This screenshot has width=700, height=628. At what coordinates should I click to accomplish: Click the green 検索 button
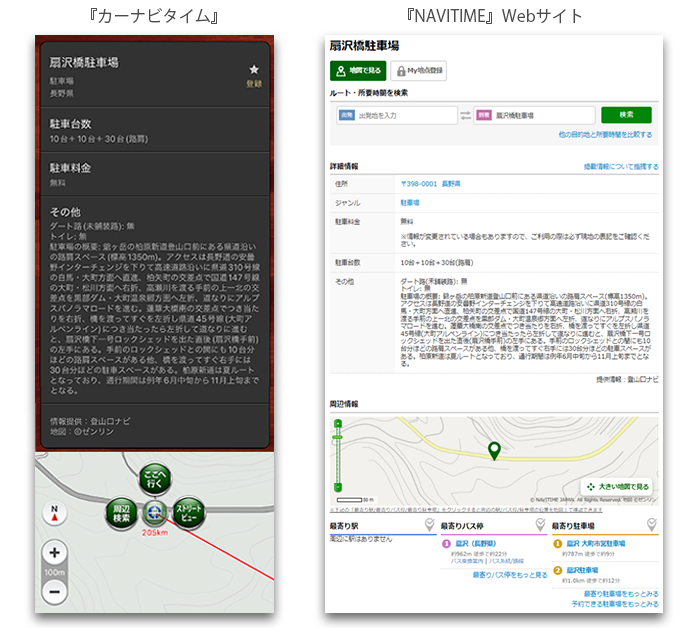[626, 115]
